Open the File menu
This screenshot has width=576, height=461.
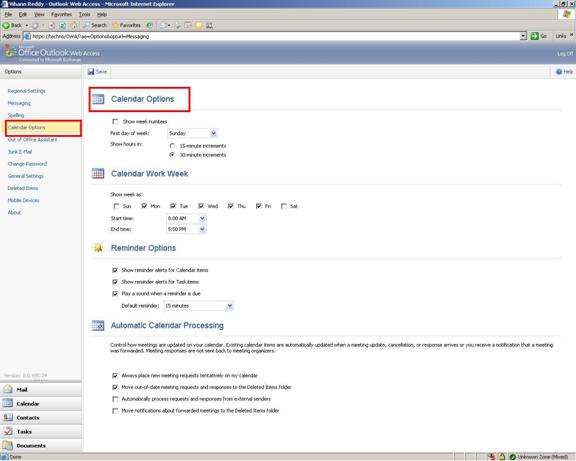8,14
